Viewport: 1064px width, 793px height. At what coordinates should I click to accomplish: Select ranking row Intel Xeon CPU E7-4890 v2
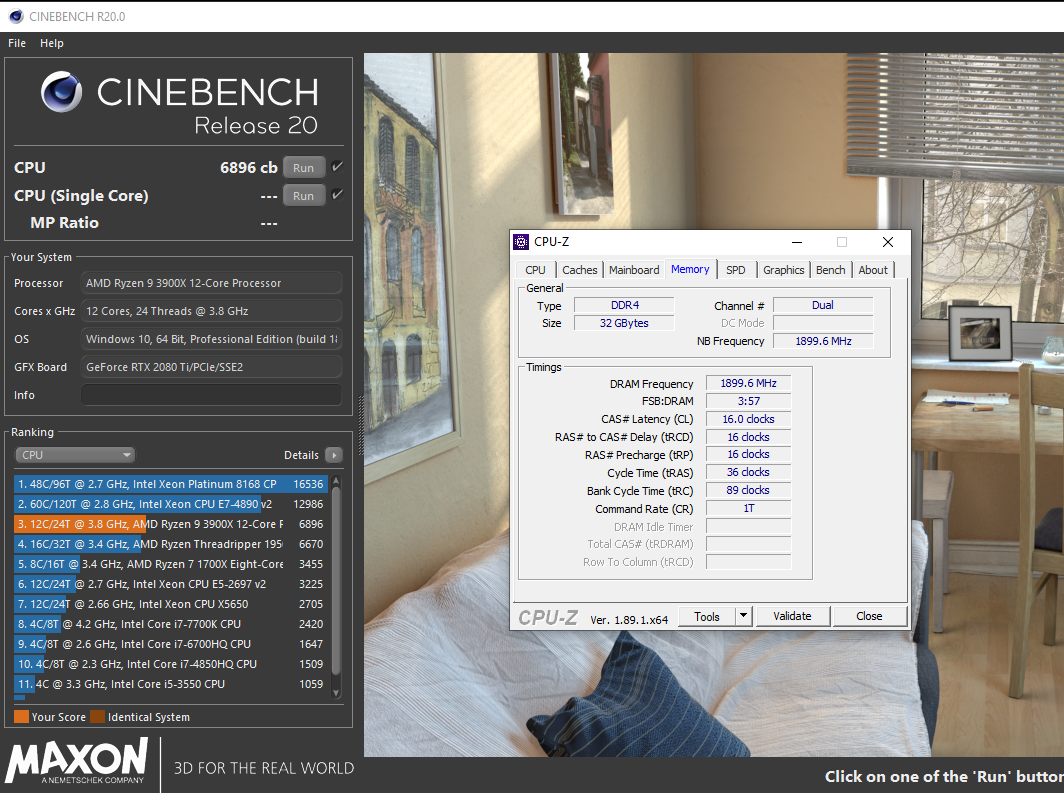coord(170,504)
